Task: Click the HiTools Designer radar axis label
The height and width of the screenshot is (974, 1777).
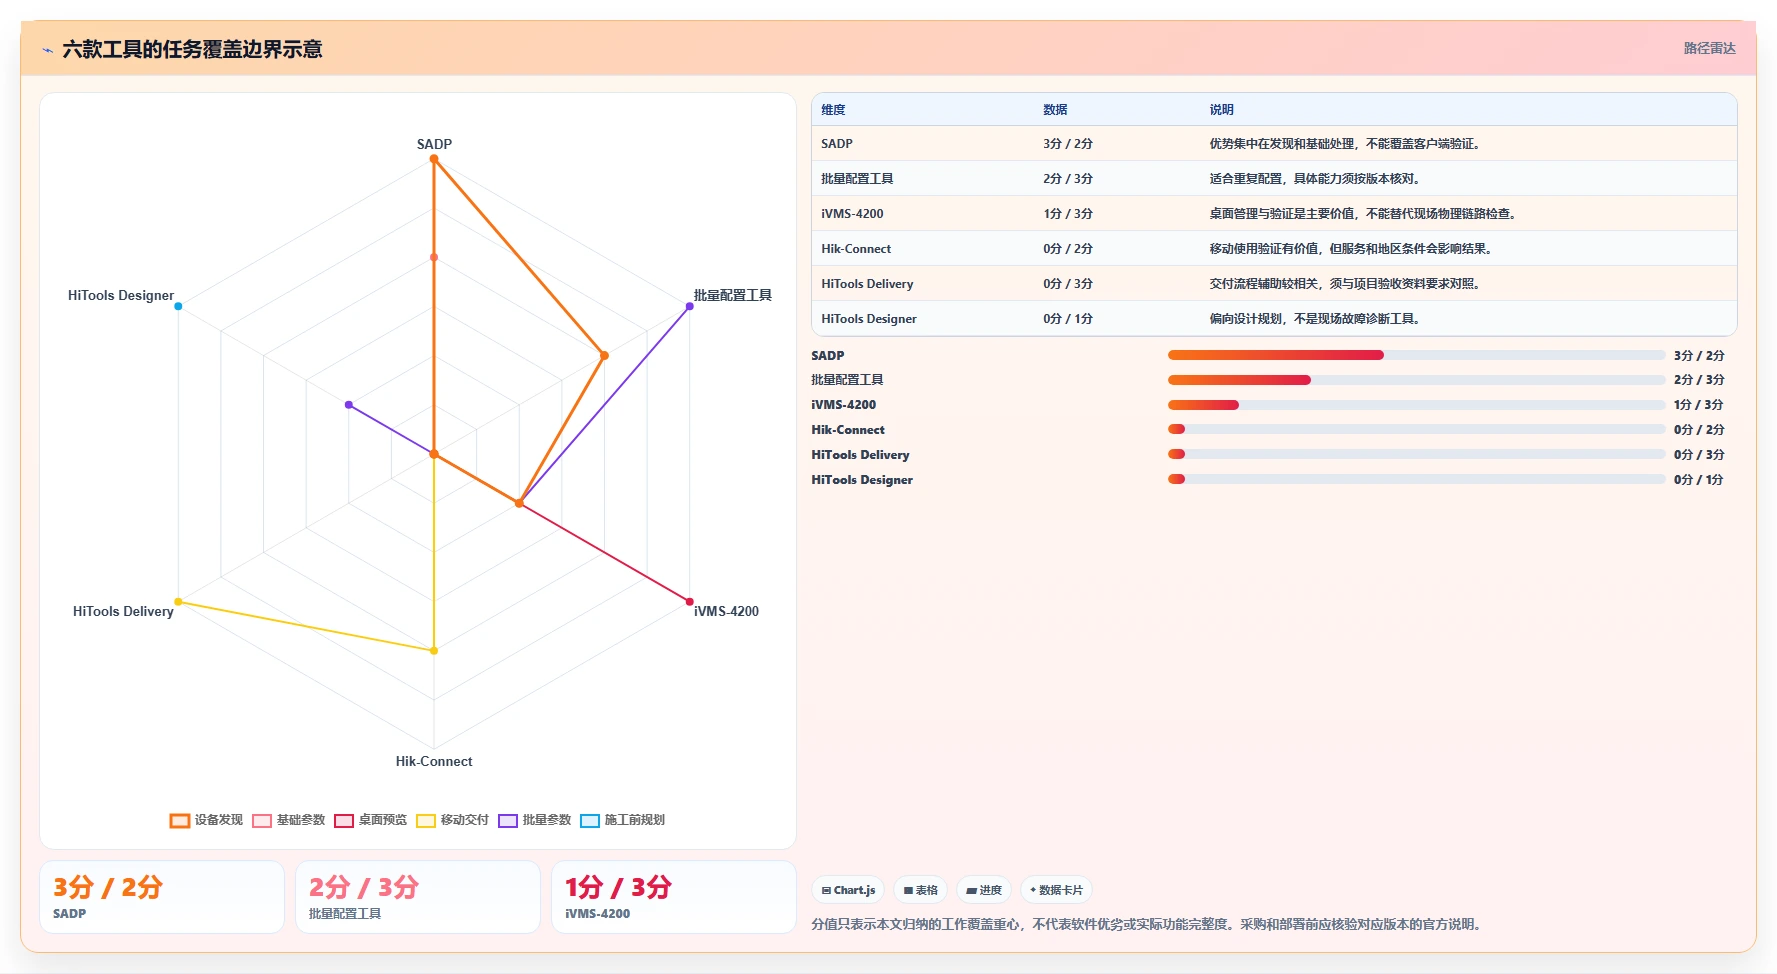Action: pos(121,295)
